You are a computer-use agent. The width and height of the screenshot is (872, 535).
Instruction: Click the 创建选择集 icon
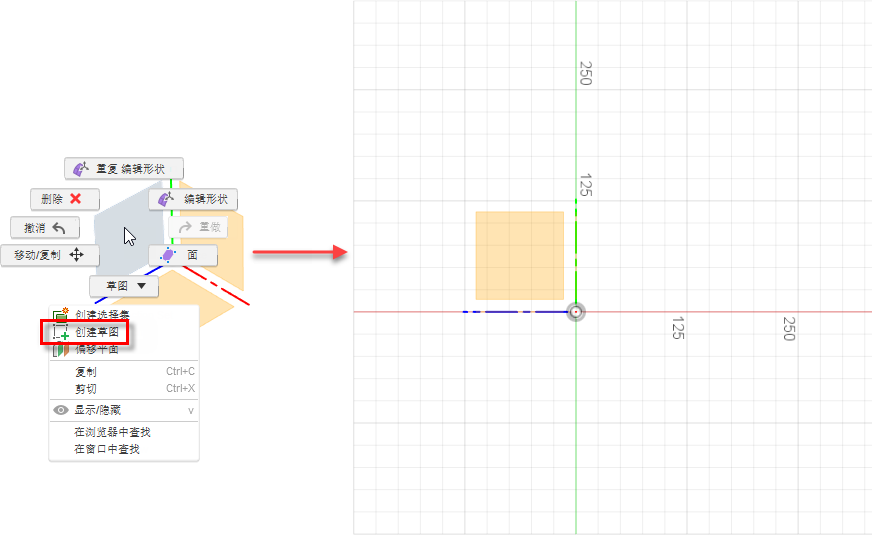(61, 314)
